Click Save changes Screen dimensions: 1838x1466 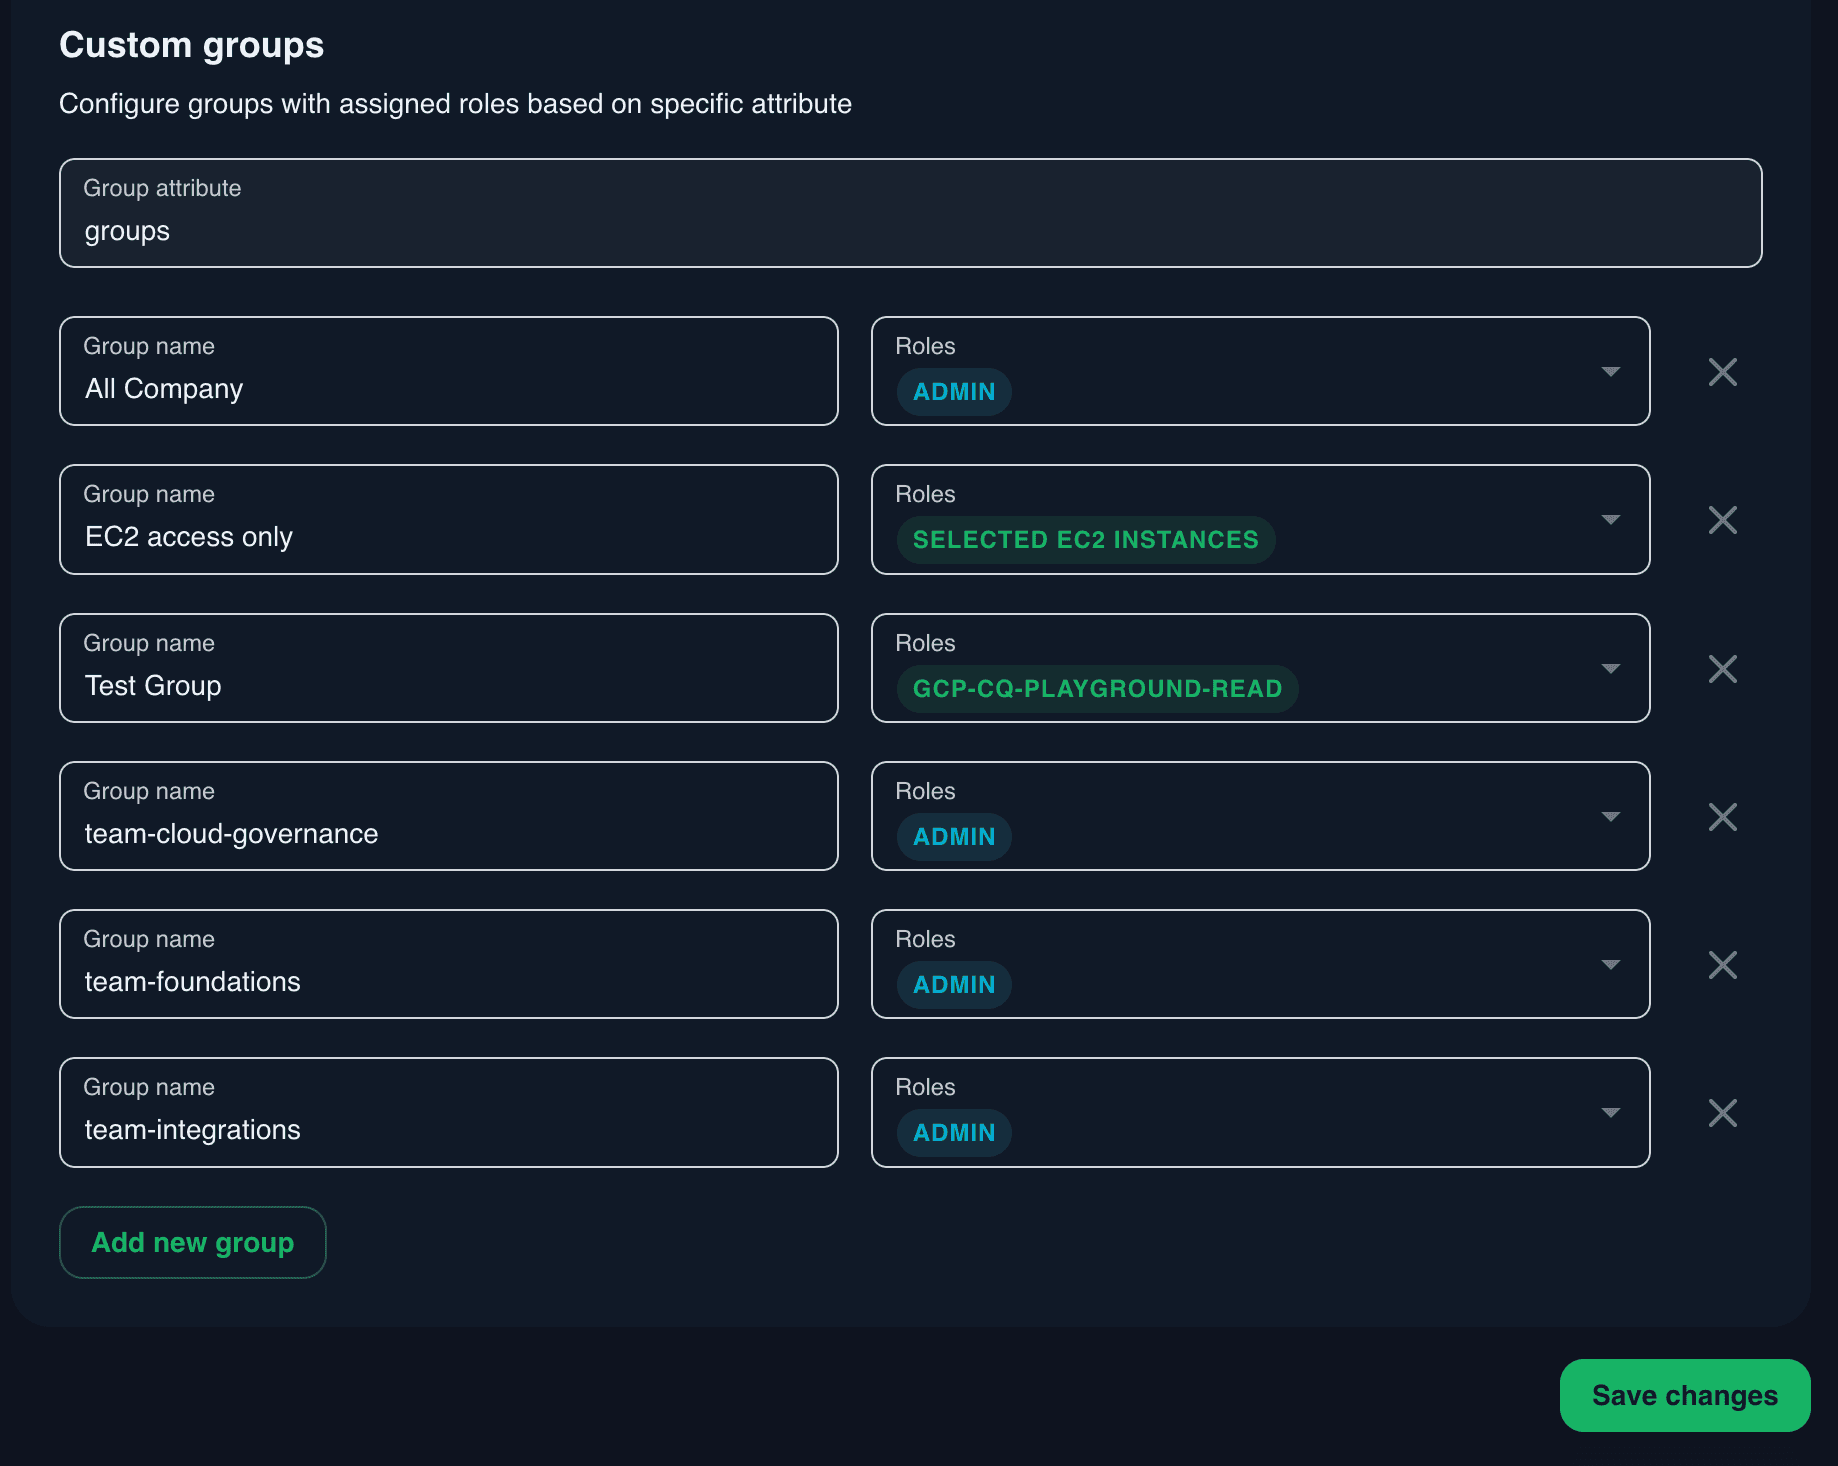[1684, 1395]
